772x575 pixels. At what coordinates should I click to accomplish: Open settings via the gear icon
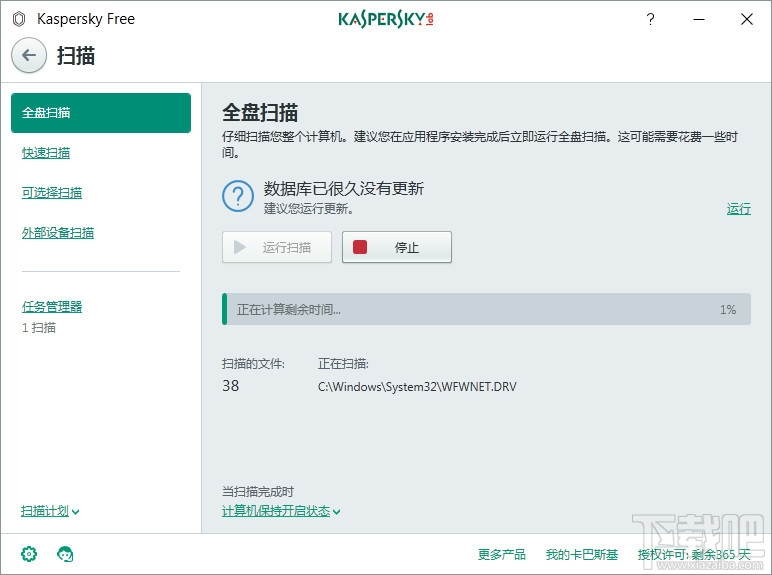coord(29,554)
